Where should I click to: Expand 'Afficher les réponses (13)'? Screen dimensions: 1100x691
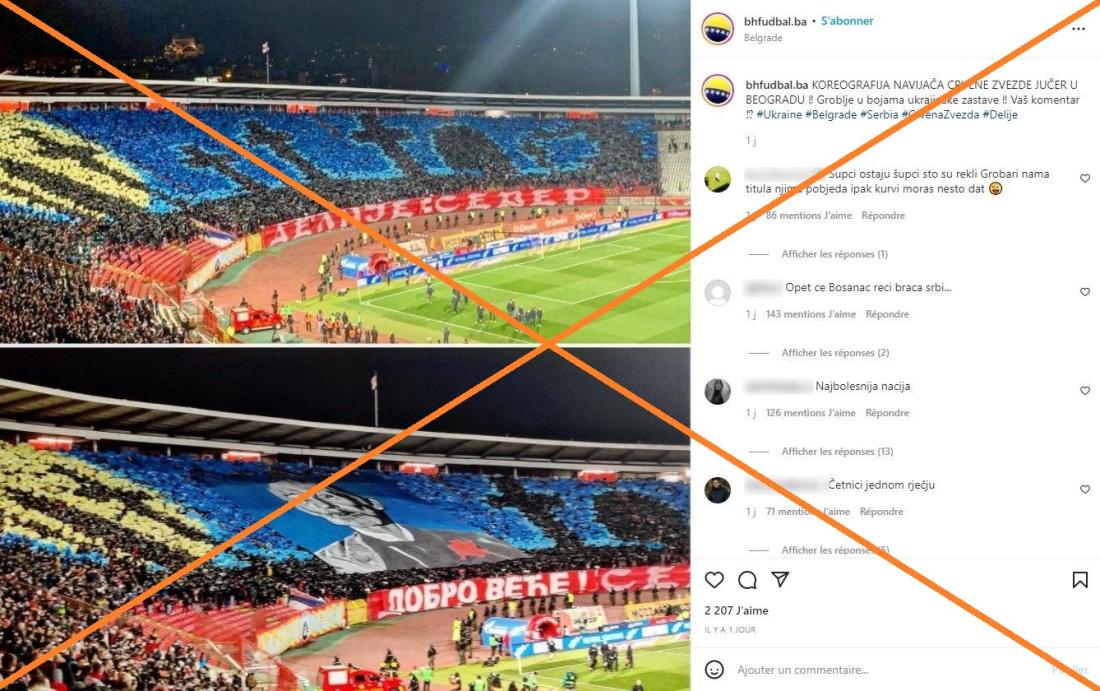[x=837, y=452]
